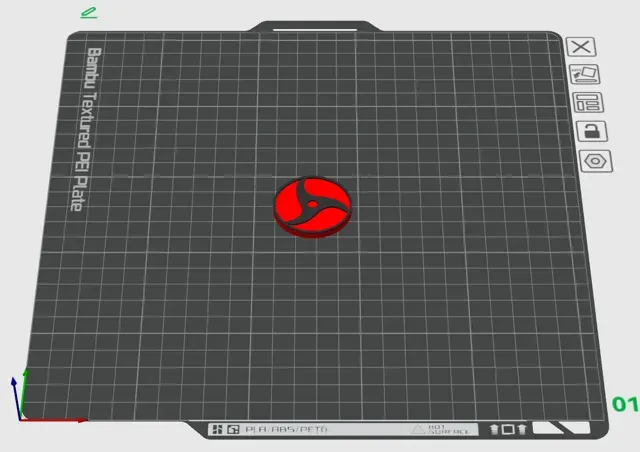Open plate settings hexagon icon
The height and width of the screenshot is (452, 640).
596,161
